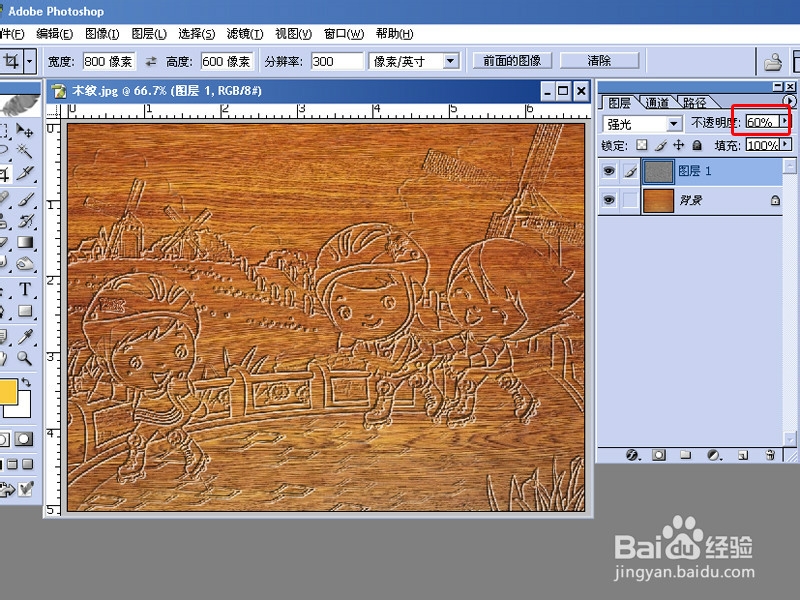Open the 编辑(E) menu
The image size is (800, 600).
click(55, 34)
